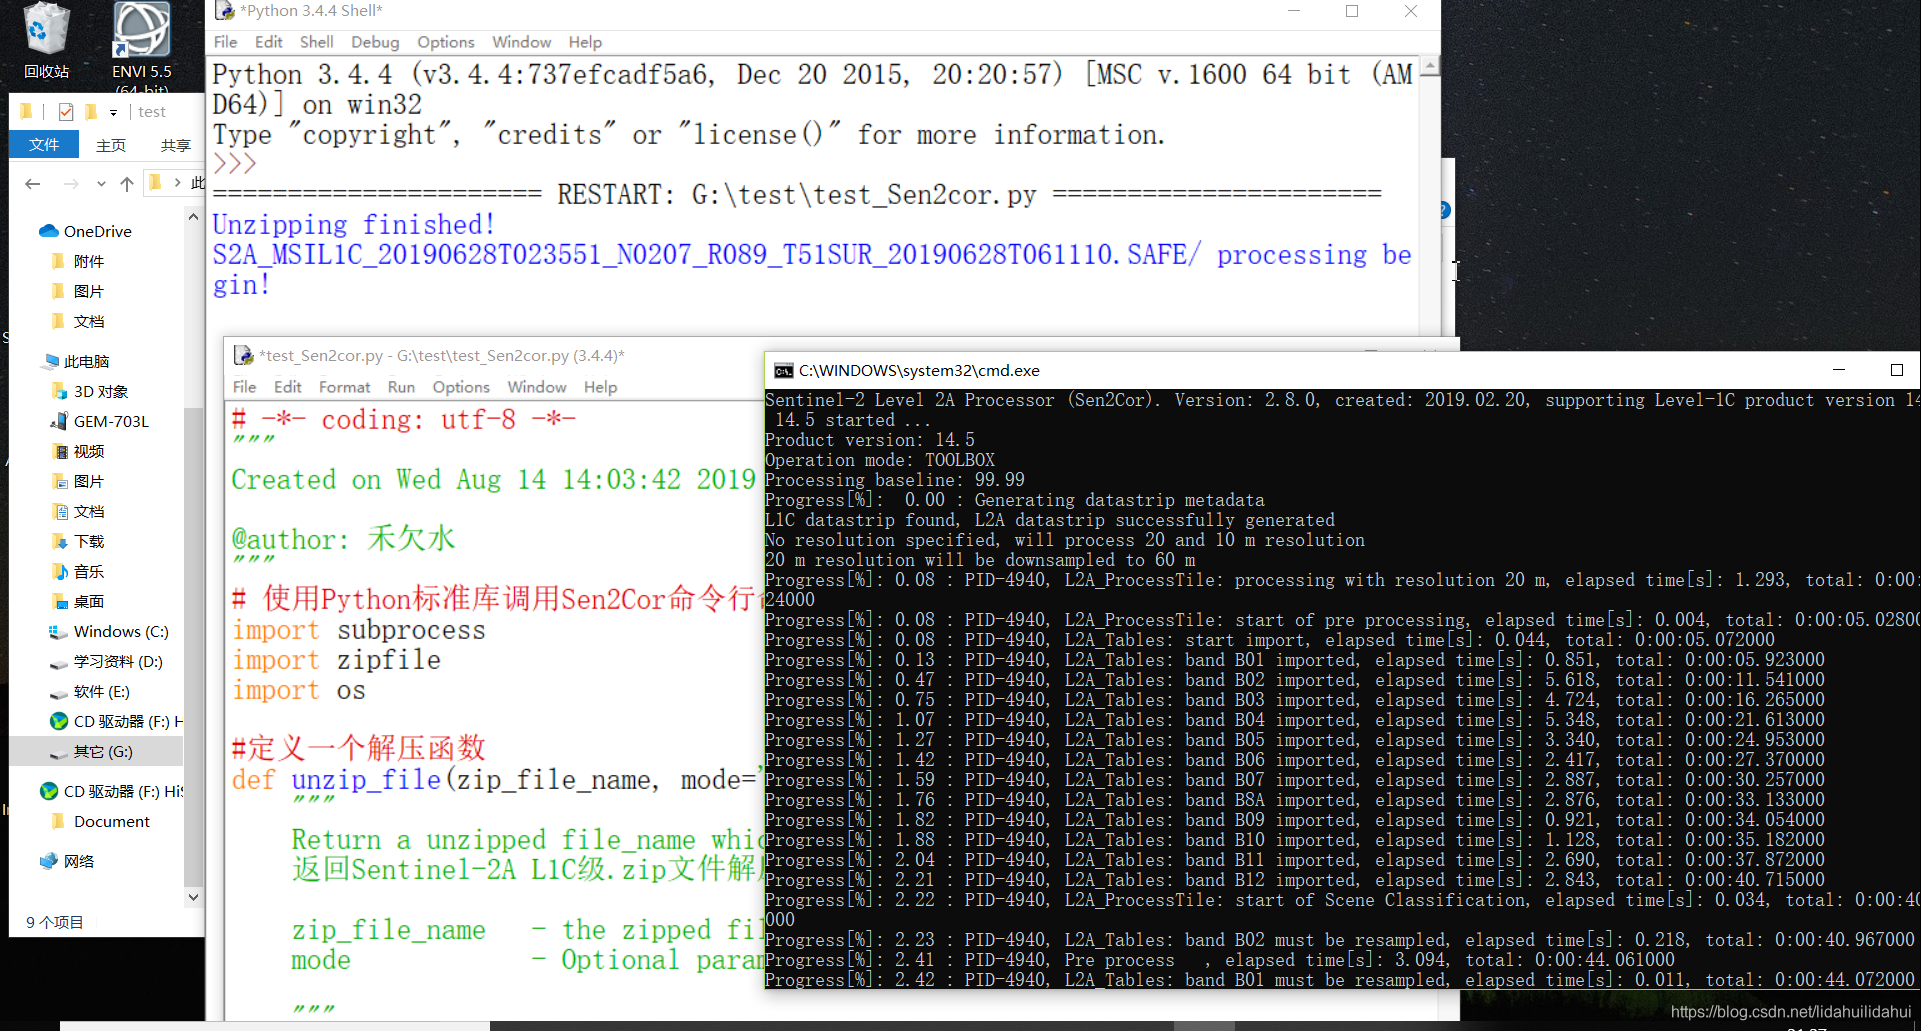Open Window menu in test_Sen2cor.py editor
The width and height of the screenshot is (1921, 1031).
click(536, 387)
